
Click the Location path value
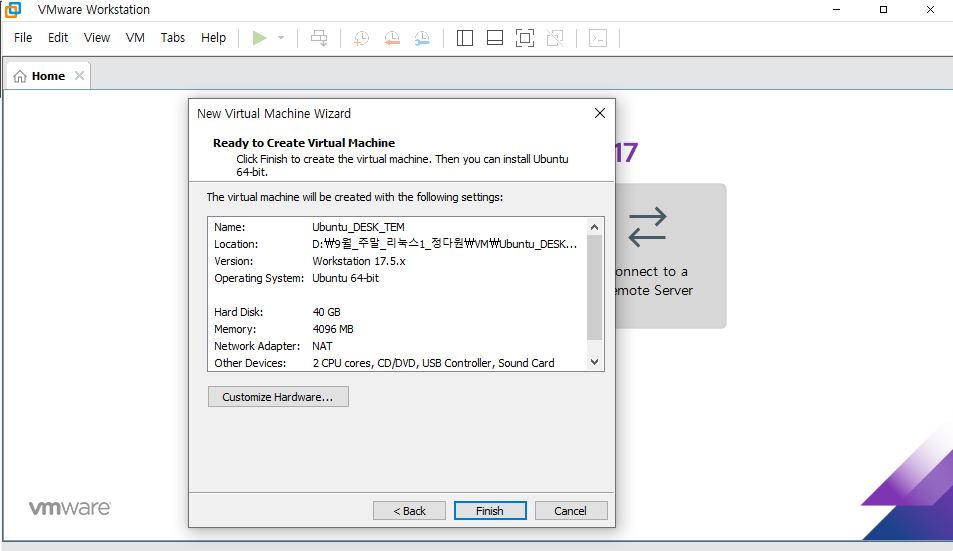tap(444, 244)
